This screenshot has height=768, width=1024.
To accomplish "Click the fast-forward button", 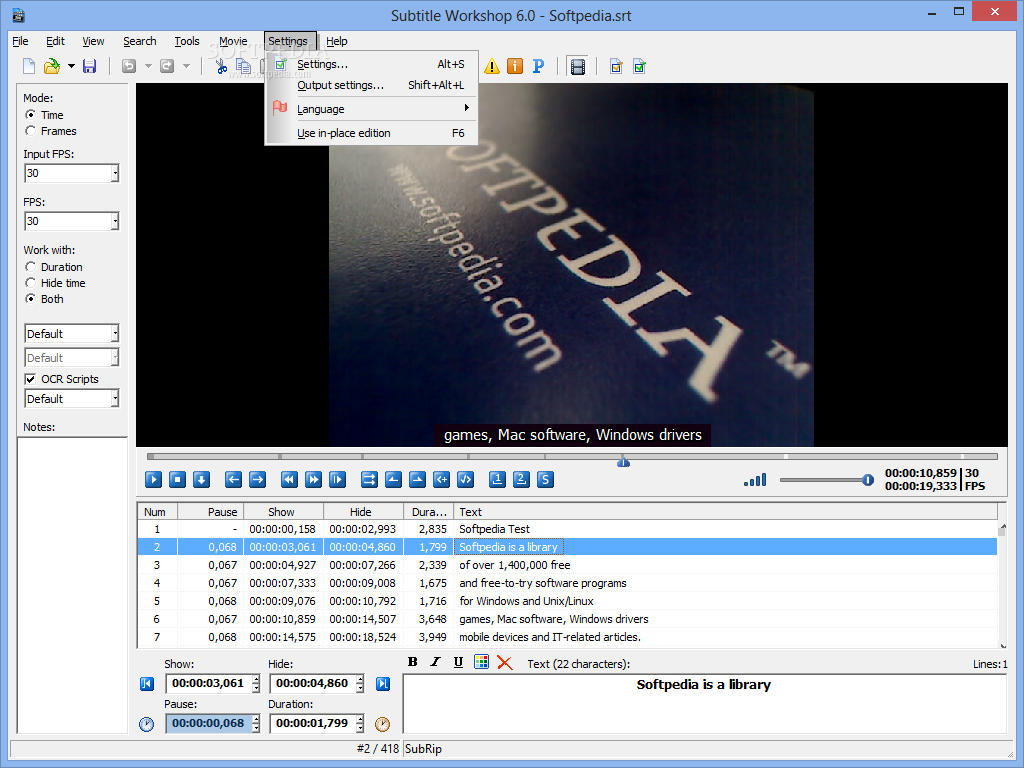I will (x=313, y=479).
